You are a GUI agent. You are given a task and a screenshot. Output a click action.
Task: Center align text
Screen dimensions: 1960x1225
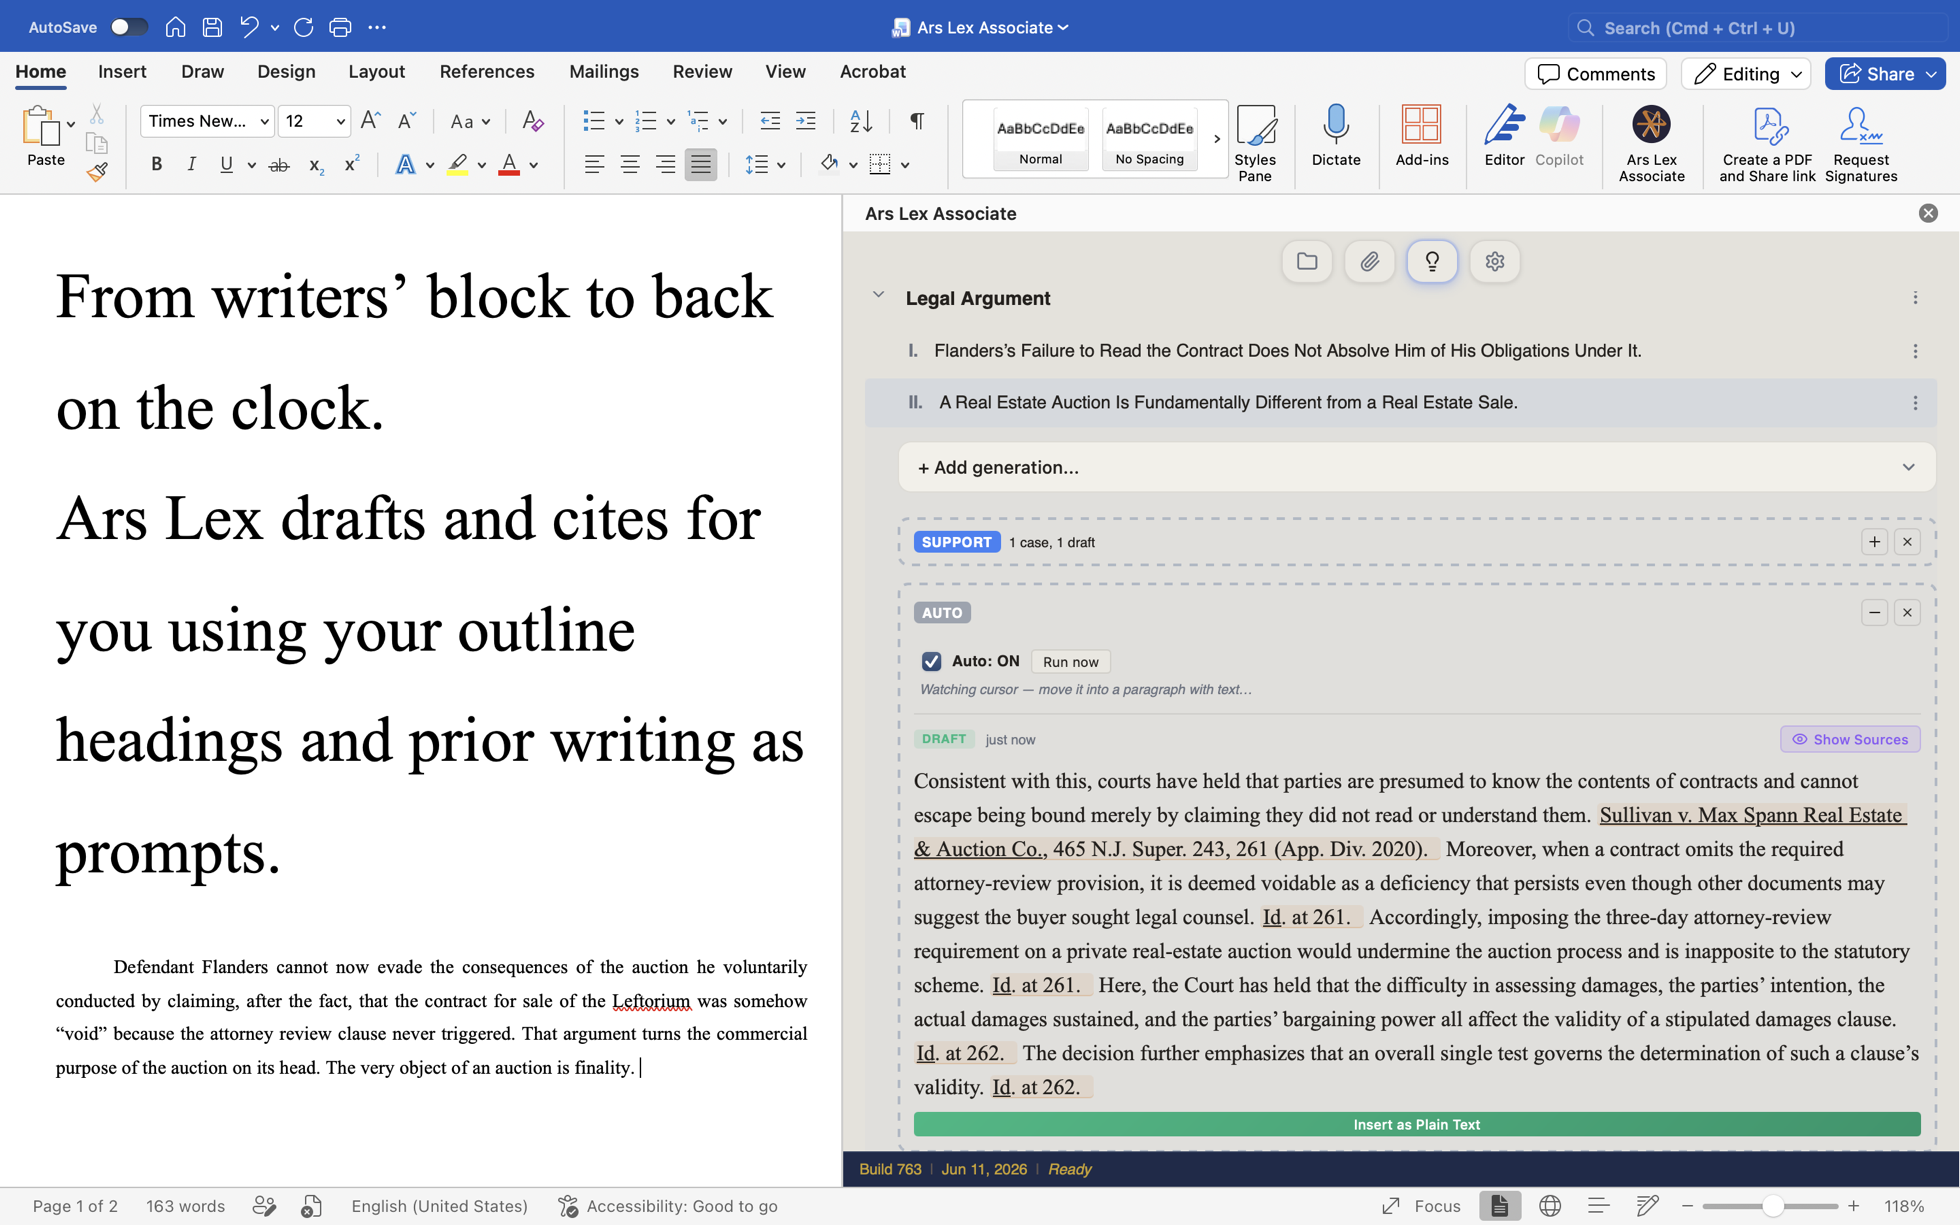coord(630,165)
